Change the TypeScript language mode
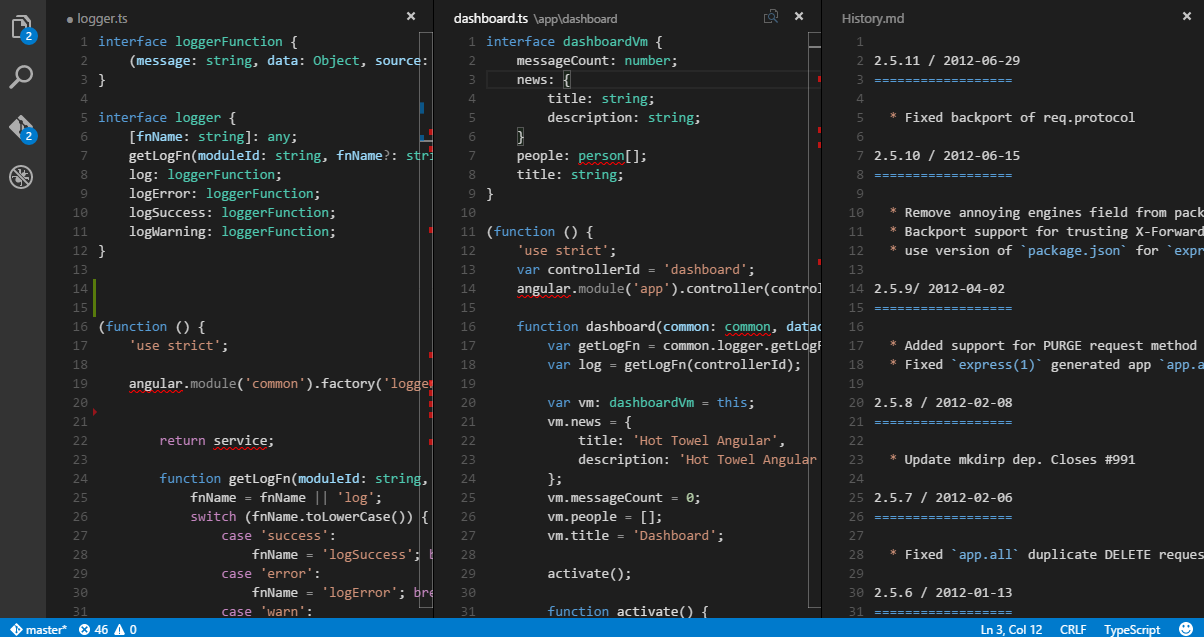 1132,629
